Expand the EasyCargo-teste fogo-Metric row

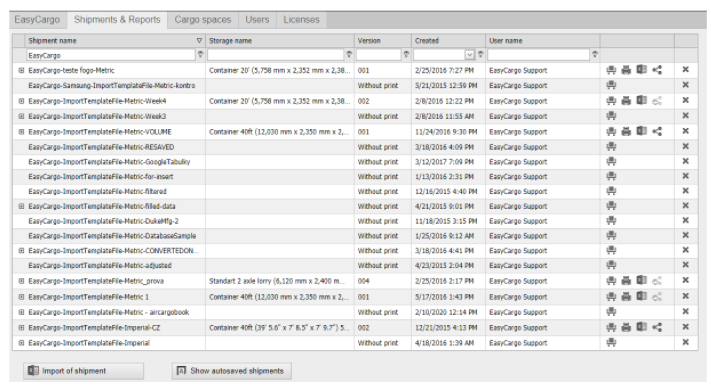pos(21,70)
